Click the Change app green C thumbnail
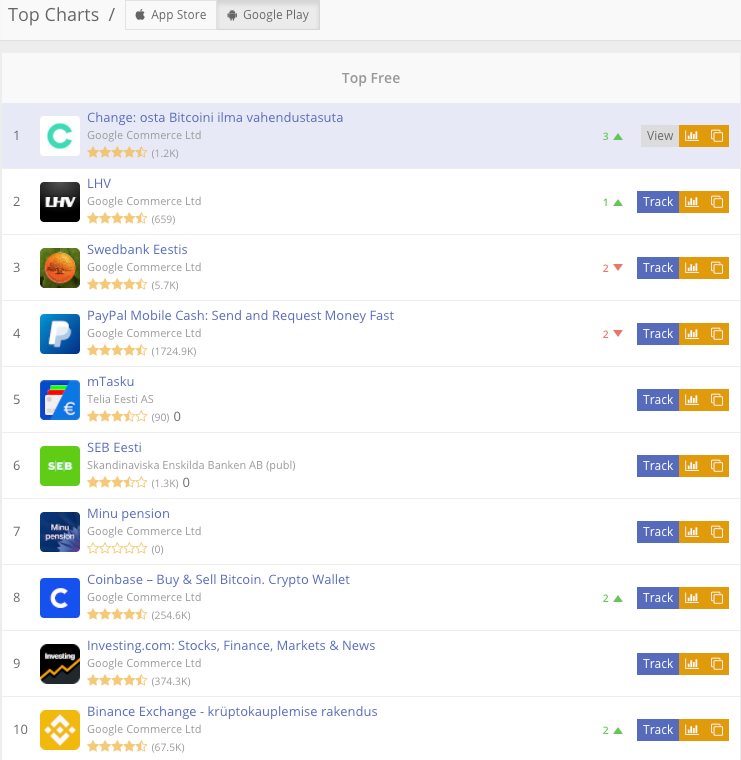741x760 pixels. (x=60, y=136)
